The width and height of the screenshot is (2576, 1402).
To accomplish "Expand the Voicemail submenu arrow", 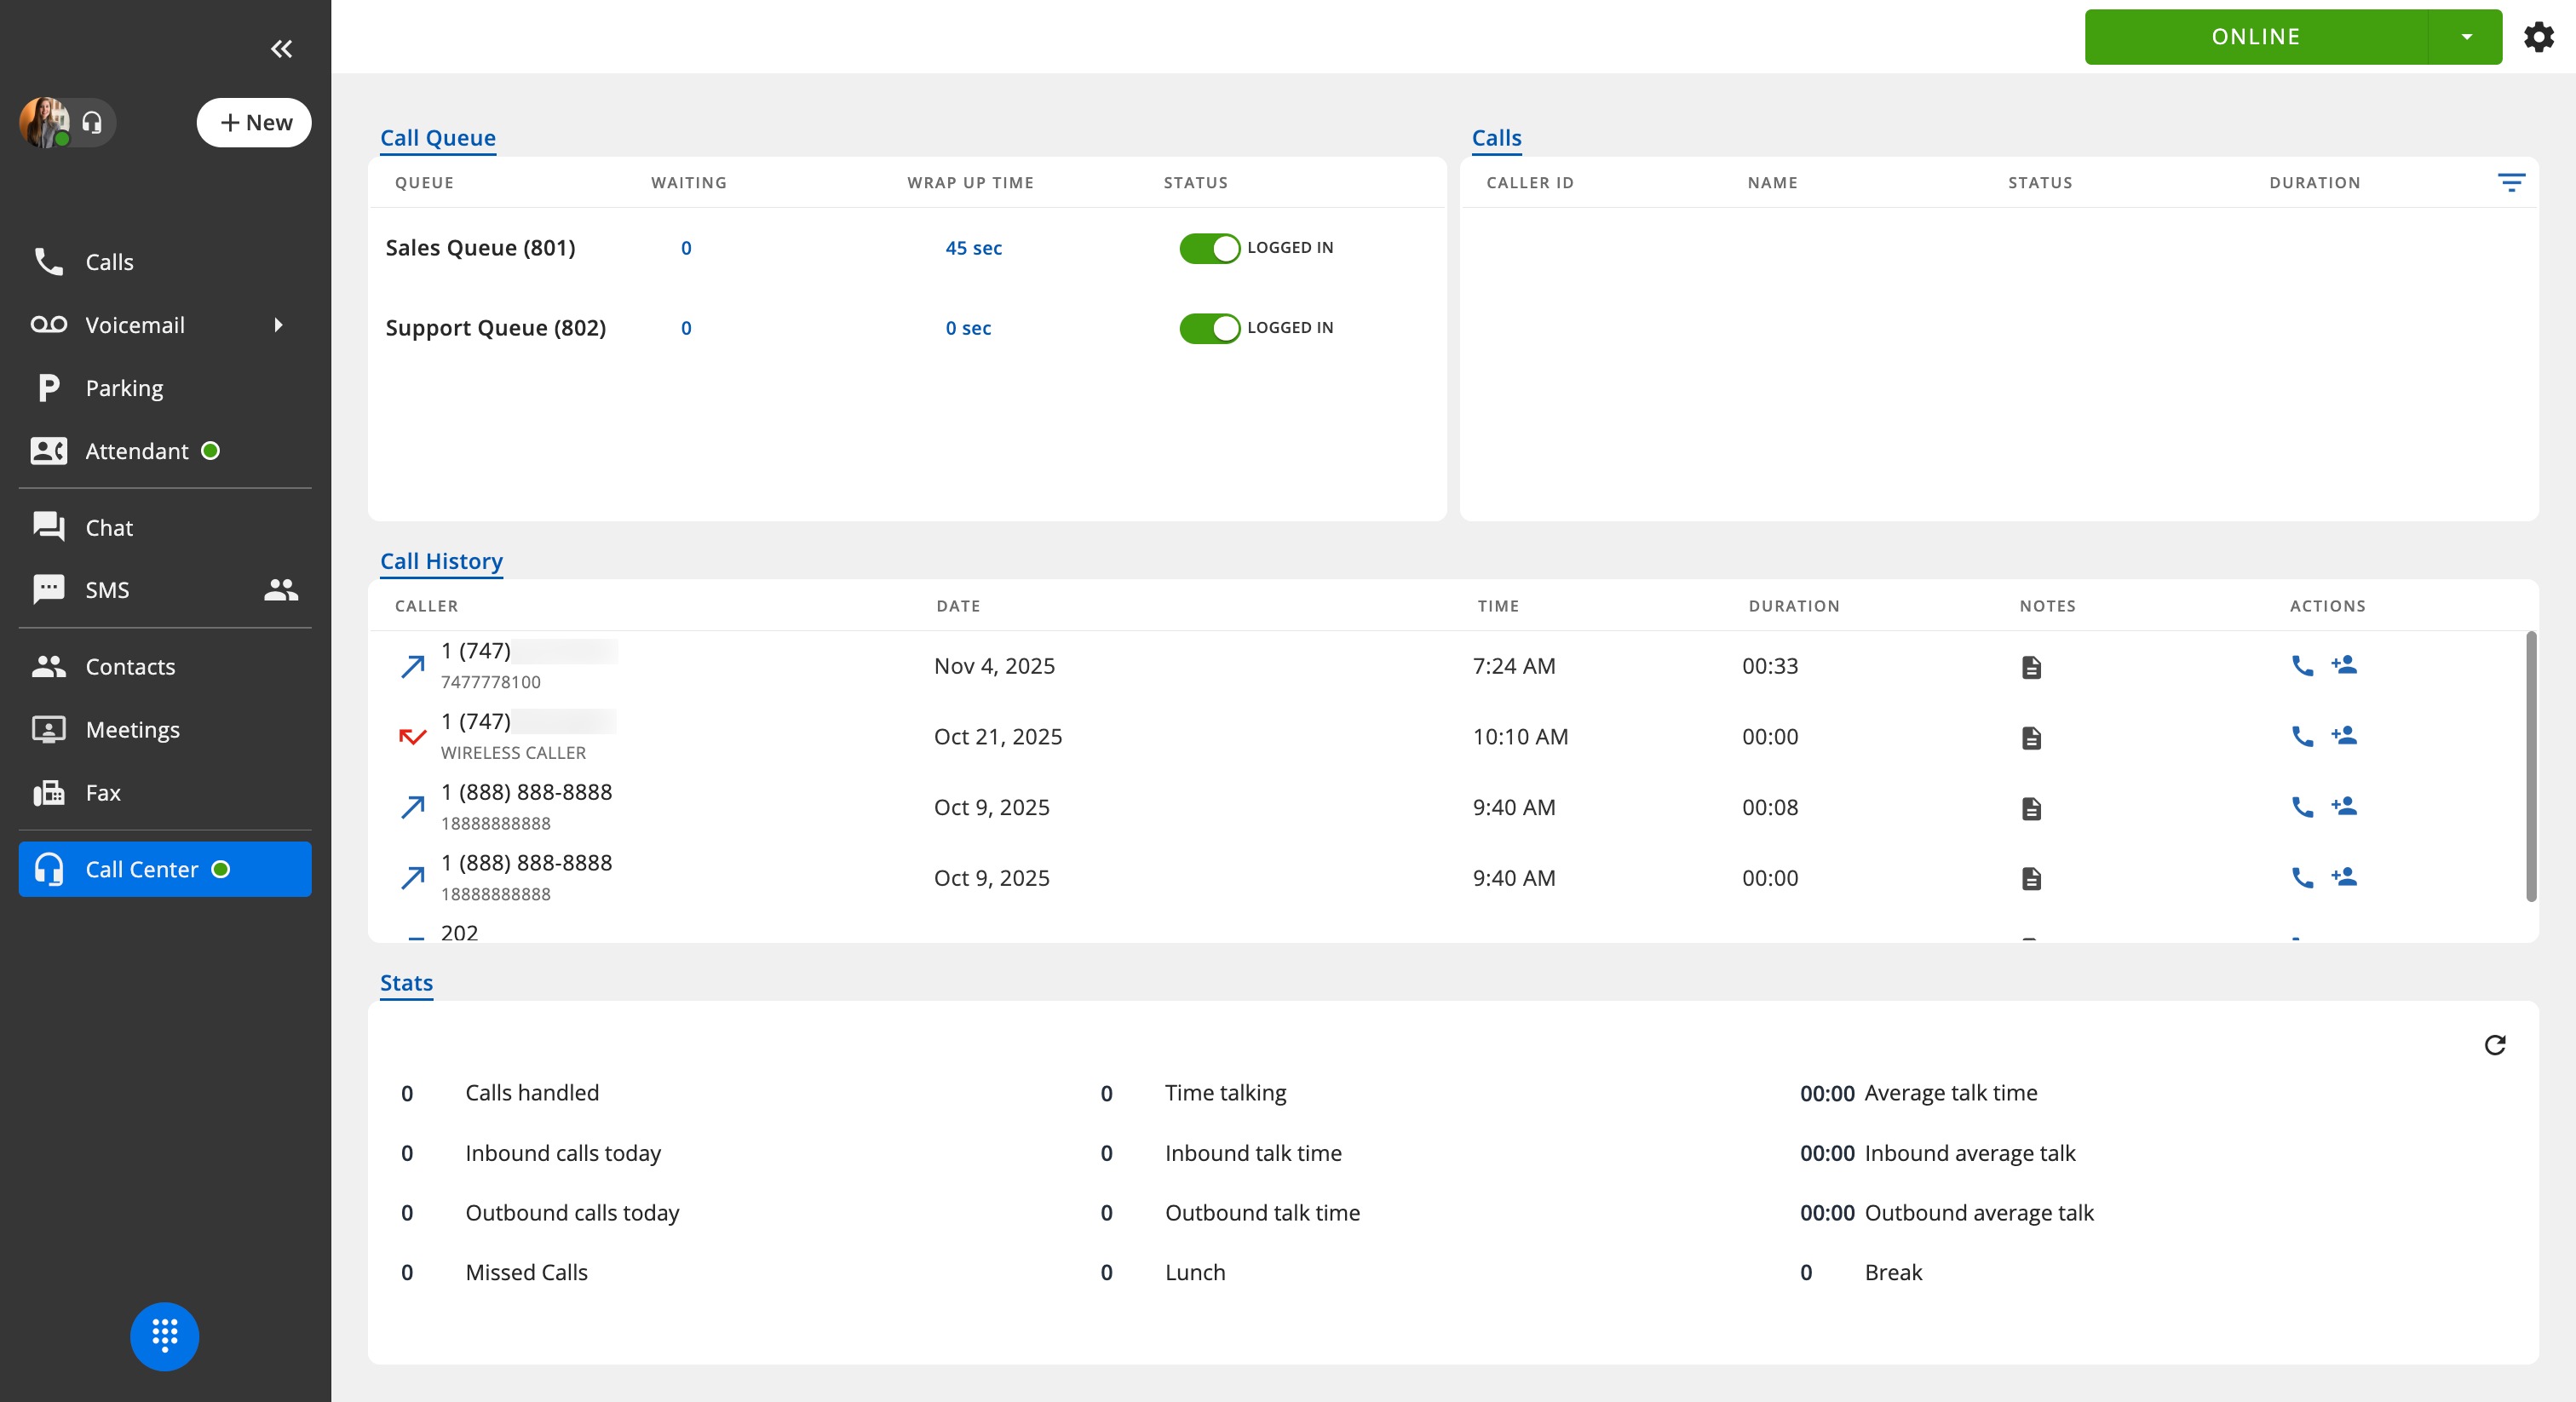I will click(x=278, y=325).
